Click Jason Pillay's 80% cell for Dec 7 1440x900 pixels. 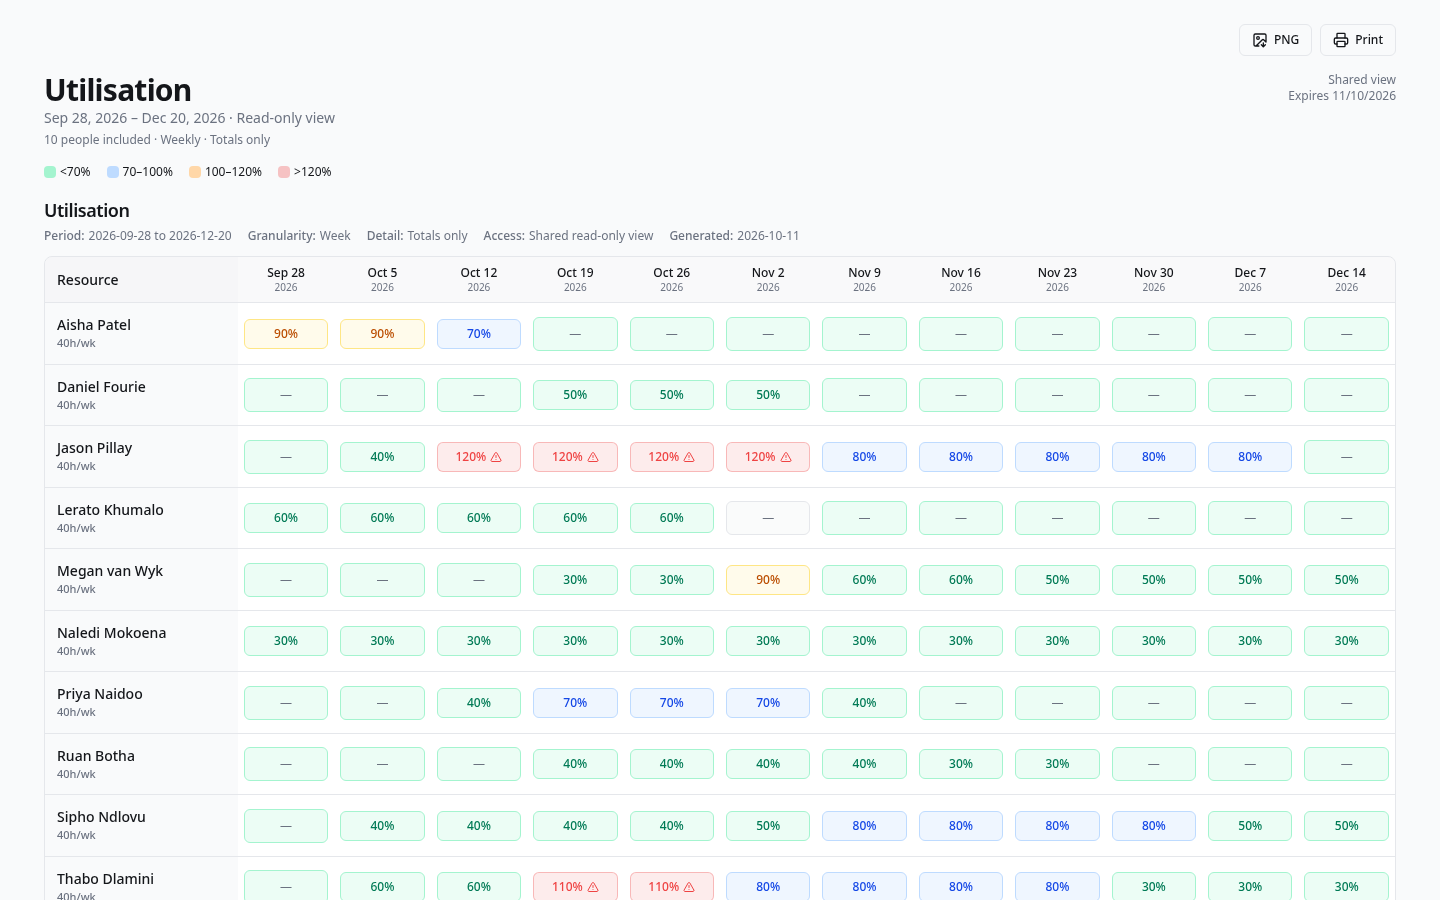pyautogui.click(x=1250, y=457)
